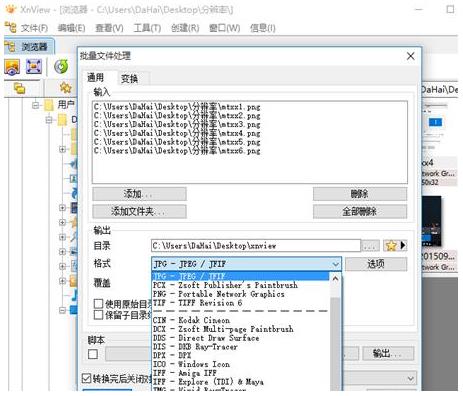The height and width of the screenshot is (396, 463).
Task: Select mtxx4.png in input list
Action: (177, 133)
